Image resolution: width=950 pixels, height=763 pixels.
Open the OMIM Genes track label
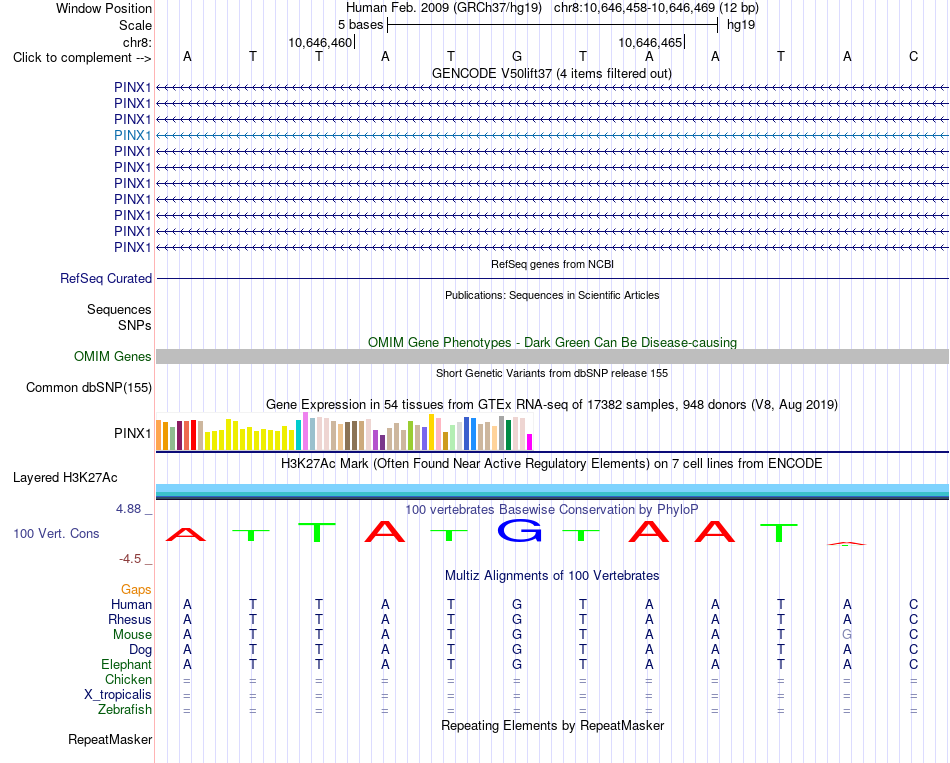tap(112, 356)
